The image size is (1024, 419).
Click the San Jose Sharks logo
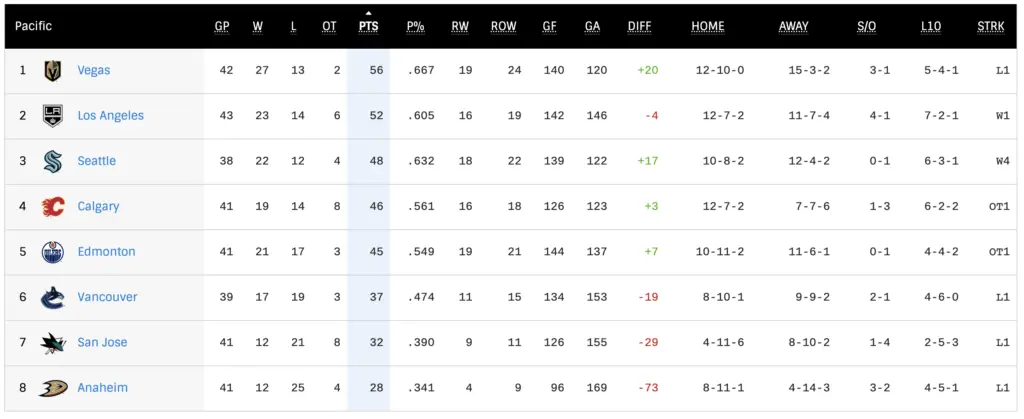[x=53, y=343]
